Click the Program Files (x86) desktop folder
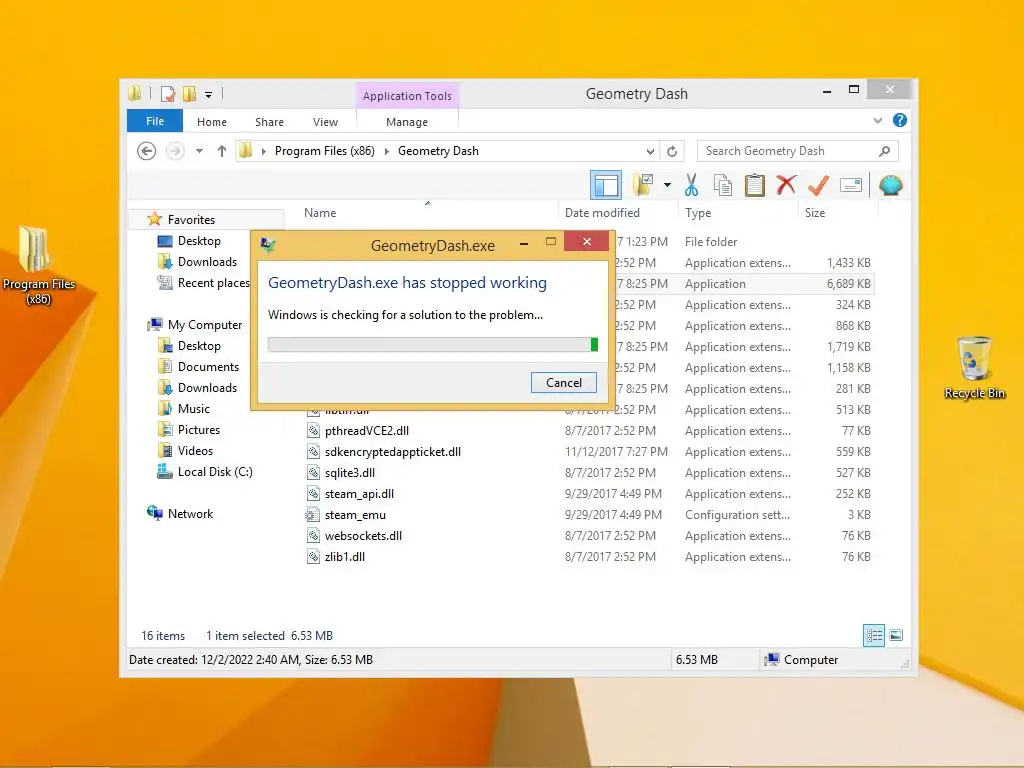 [39, 266]
